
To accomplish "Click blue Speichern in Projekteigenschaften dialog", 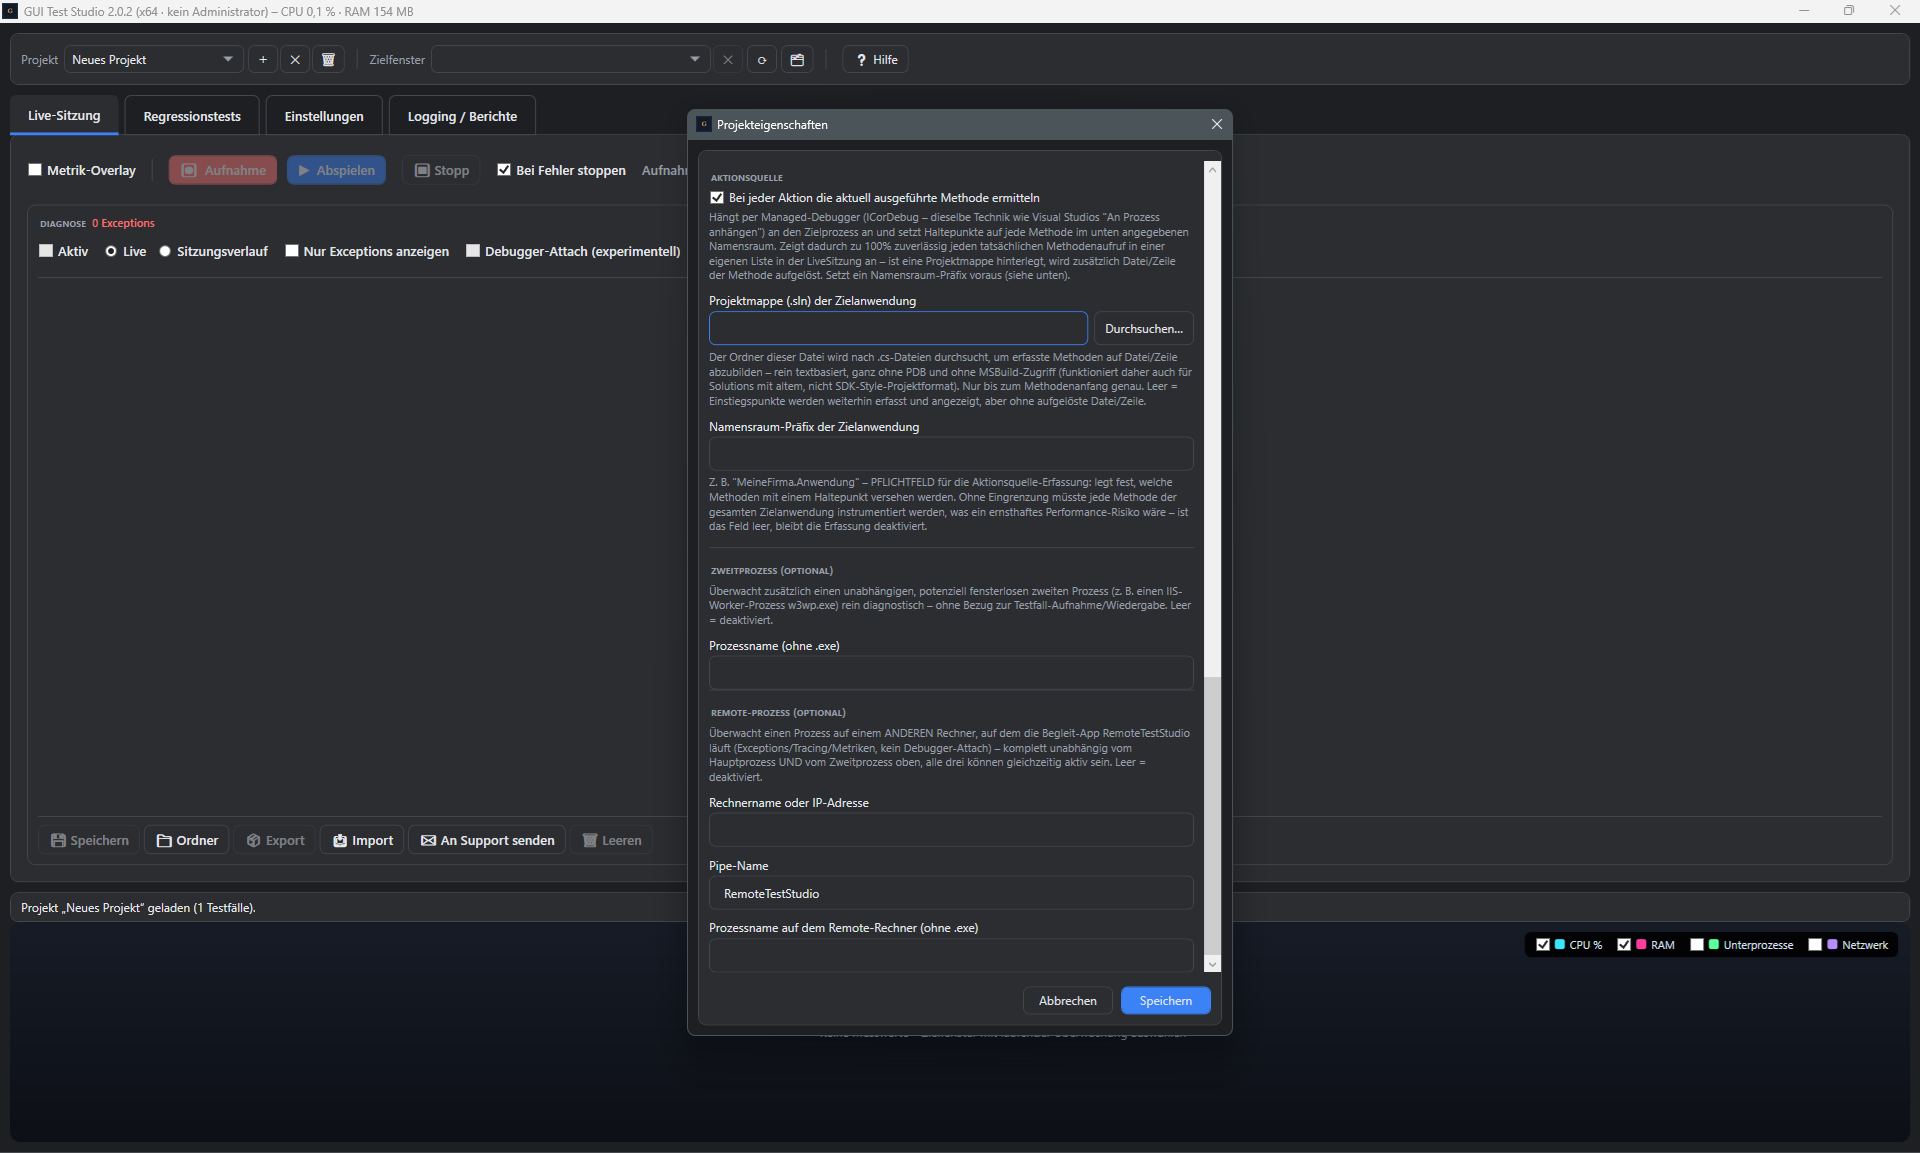I will 1165,1001.
